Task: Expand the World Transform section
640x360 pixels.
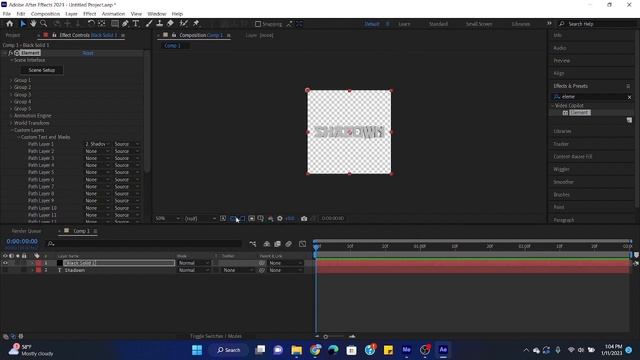Action: (11, 123)
